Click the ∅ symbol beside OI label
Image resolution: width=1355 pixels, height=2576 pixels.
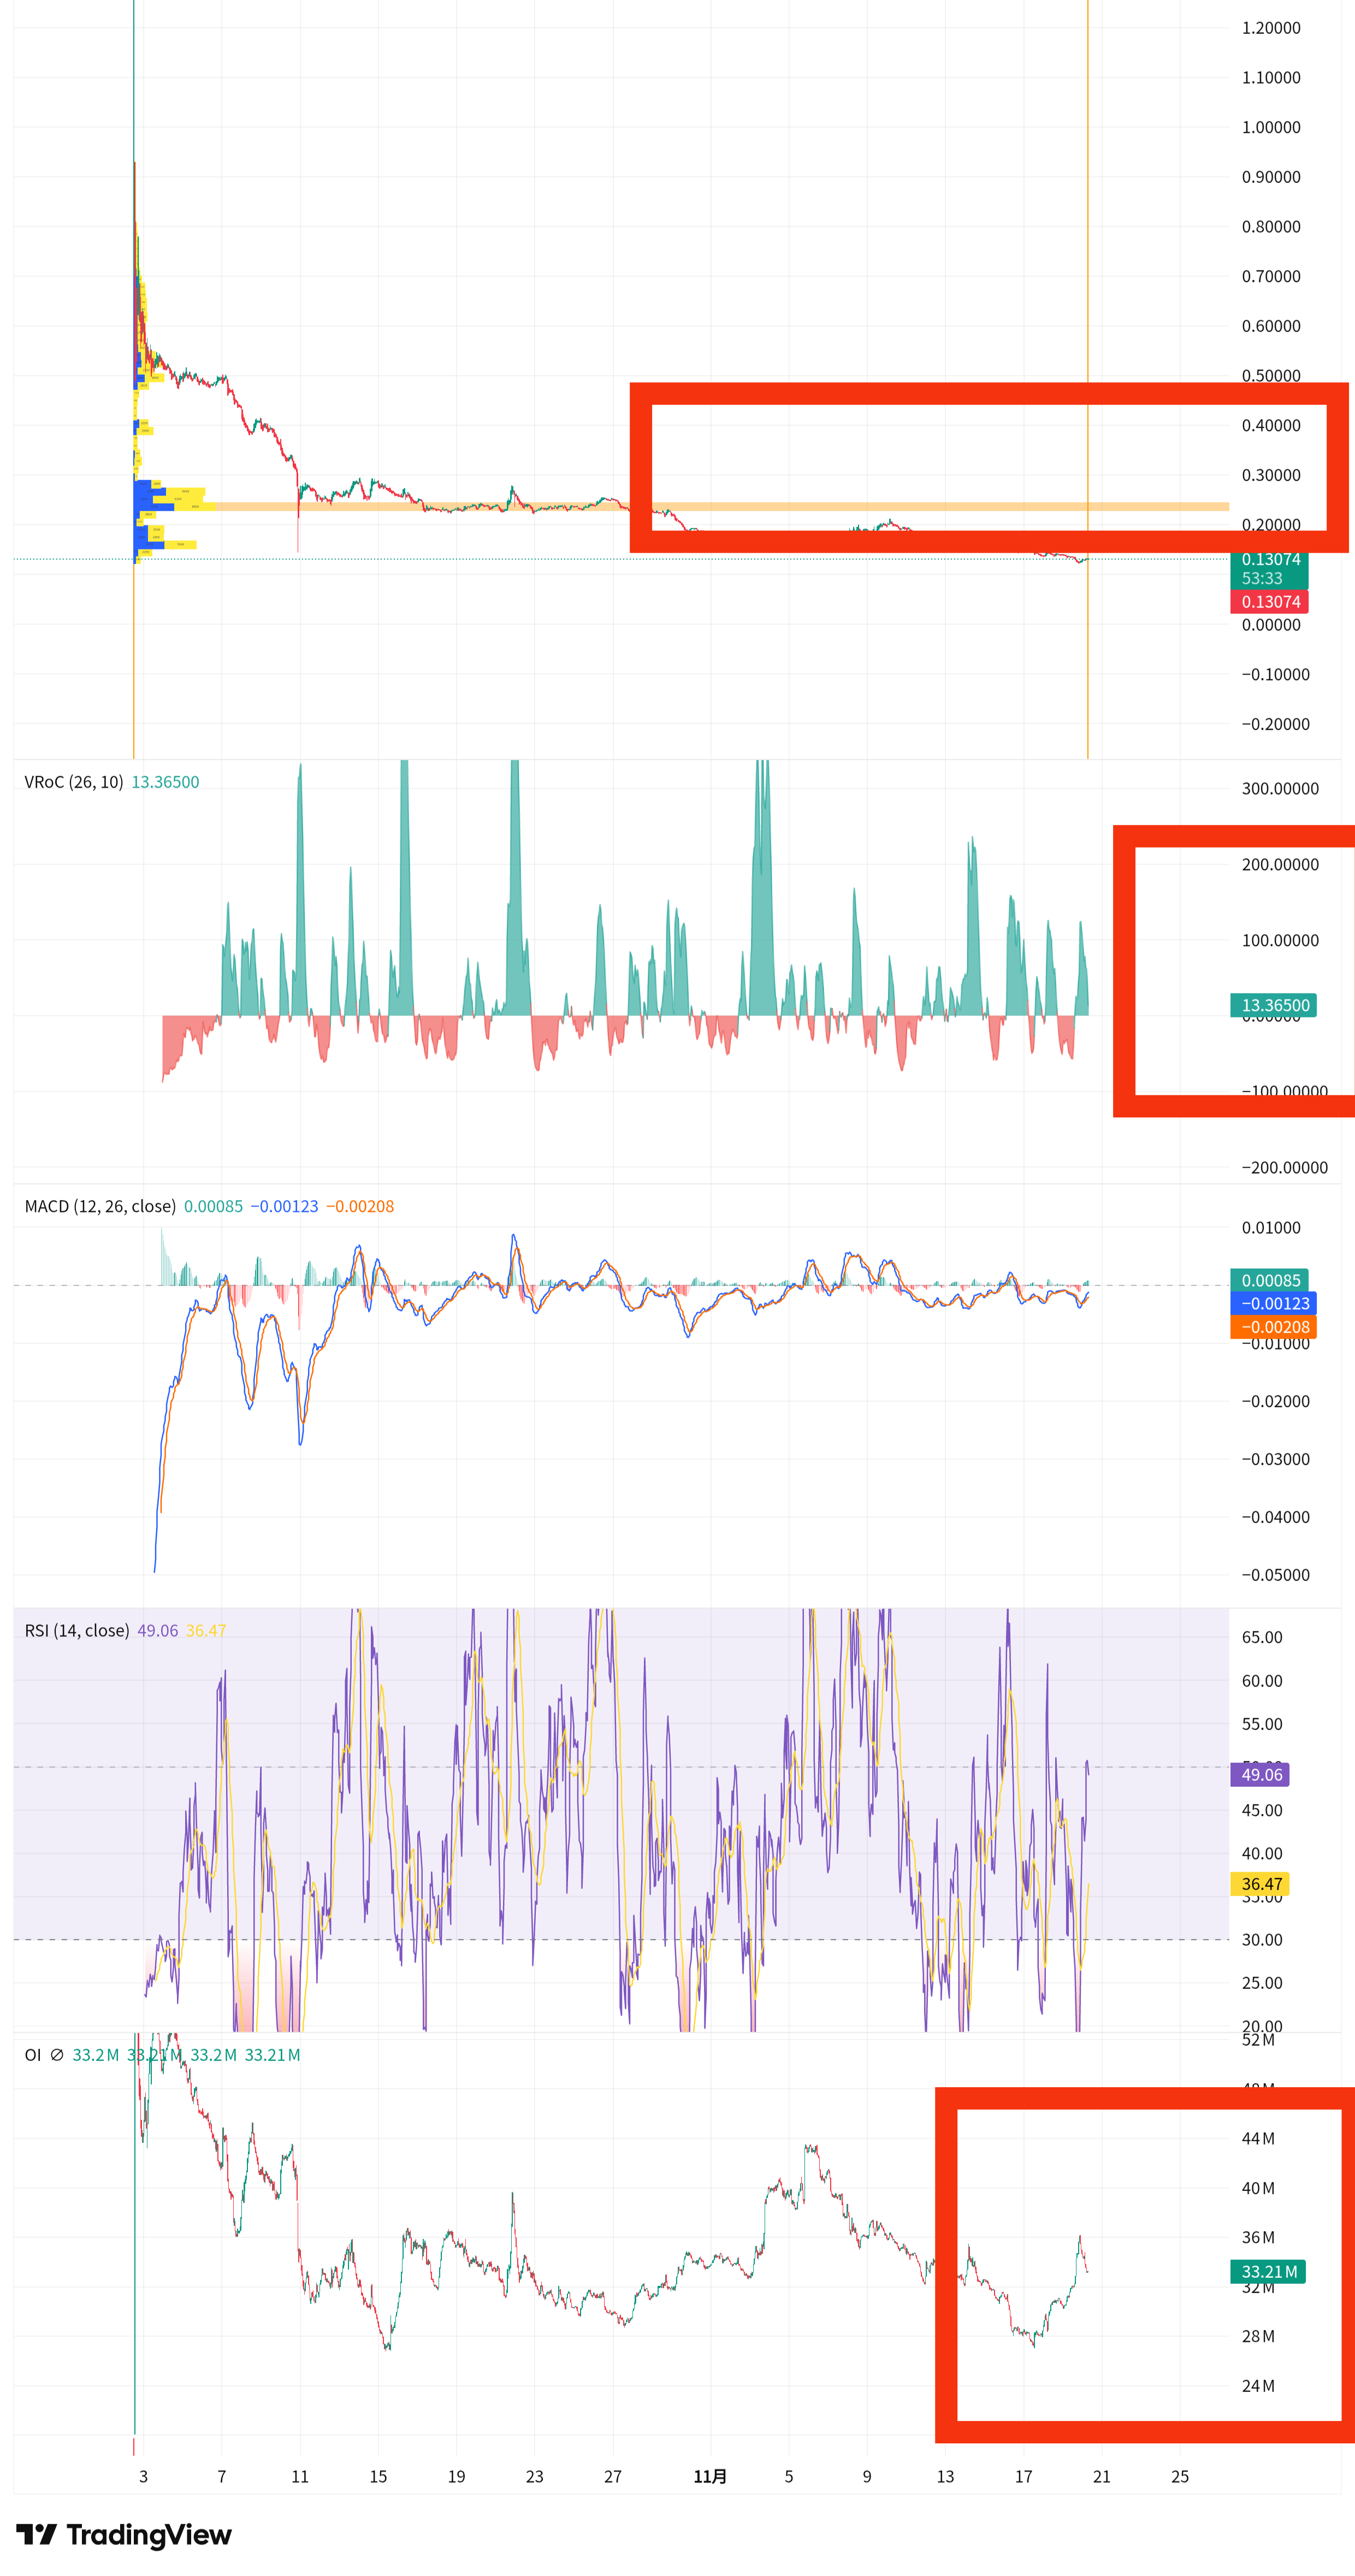(57, 2055)
